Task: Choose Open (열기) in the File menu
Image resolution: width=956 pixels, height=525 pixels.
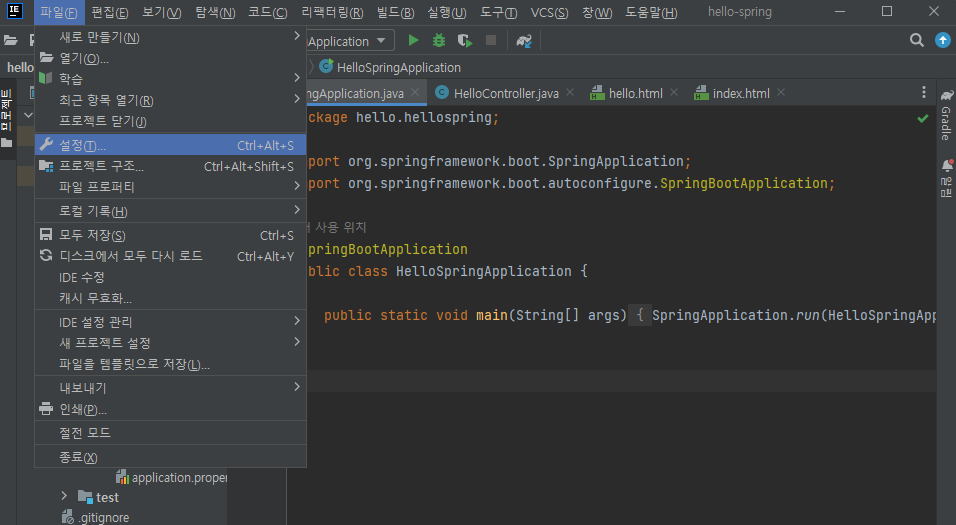Action: pos(171,58)
